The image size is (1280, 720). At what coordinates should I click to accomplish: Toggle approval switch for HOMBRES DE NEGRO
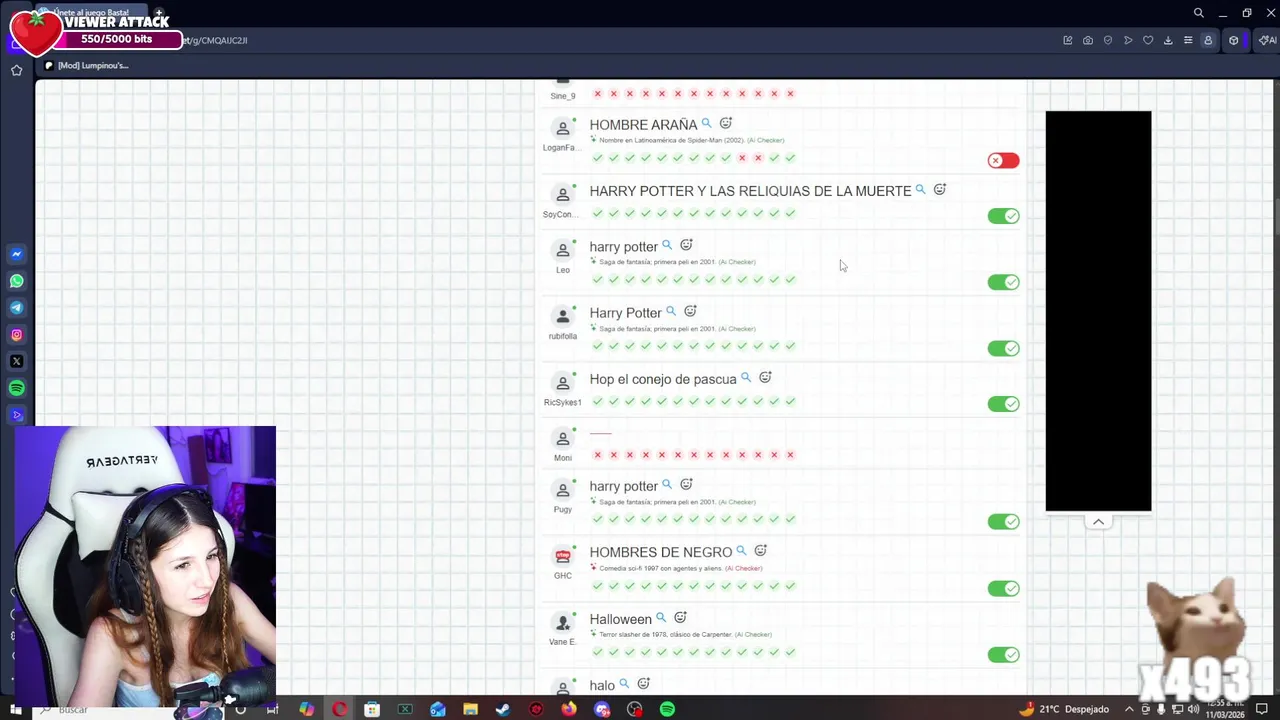click(1003, 588)
